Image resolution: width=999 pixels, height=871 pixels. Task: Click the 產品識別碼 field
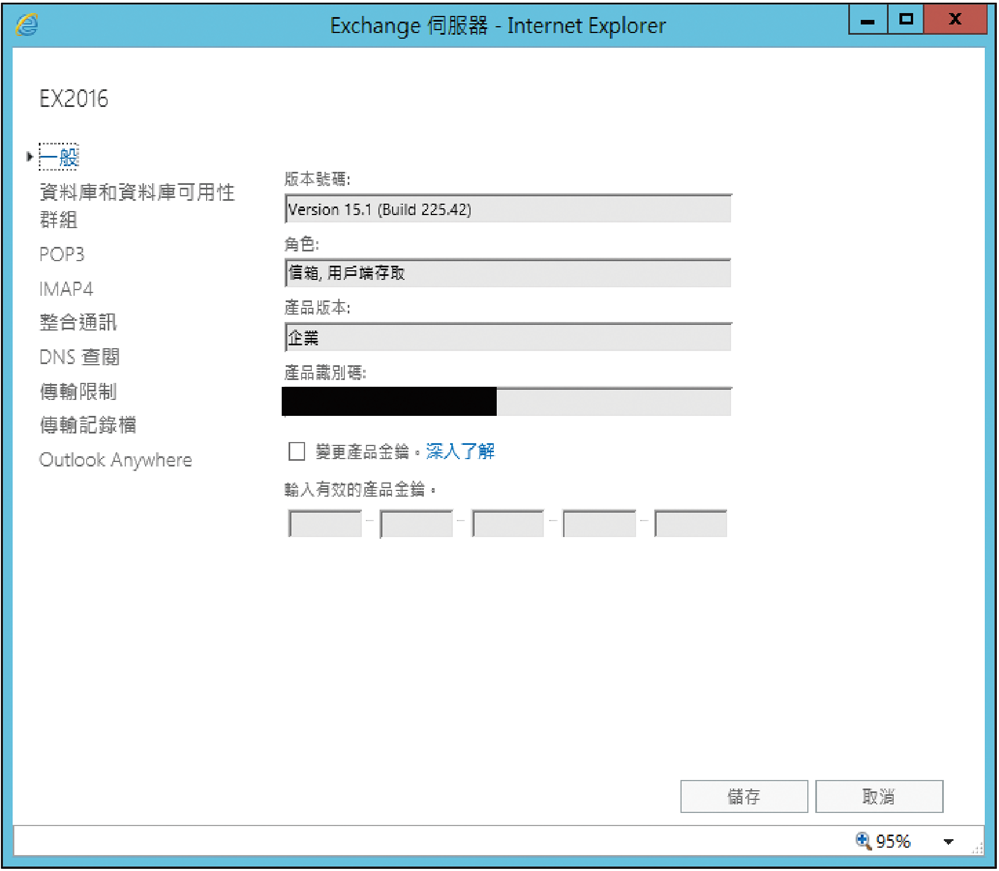tap(508, 402)
